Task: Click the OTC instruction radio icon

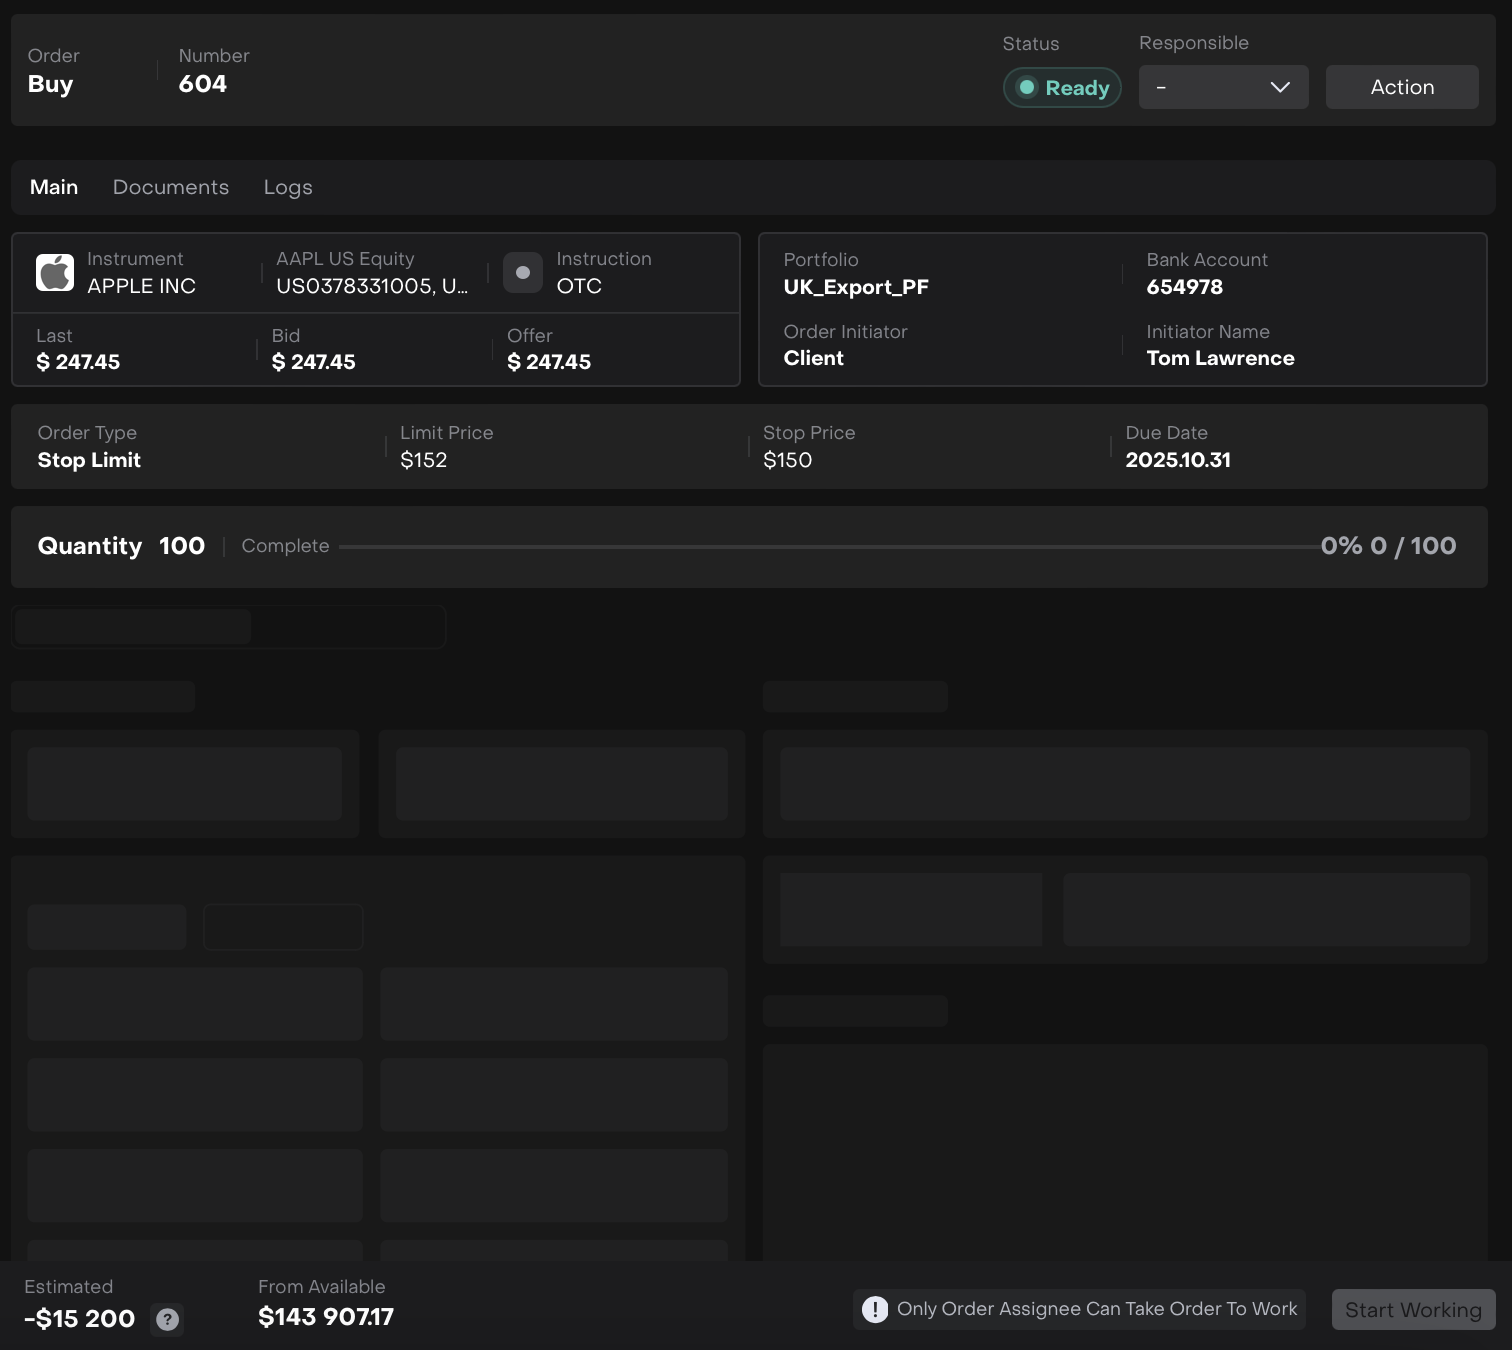Action: pyautogui.click(x=522, y=273)
